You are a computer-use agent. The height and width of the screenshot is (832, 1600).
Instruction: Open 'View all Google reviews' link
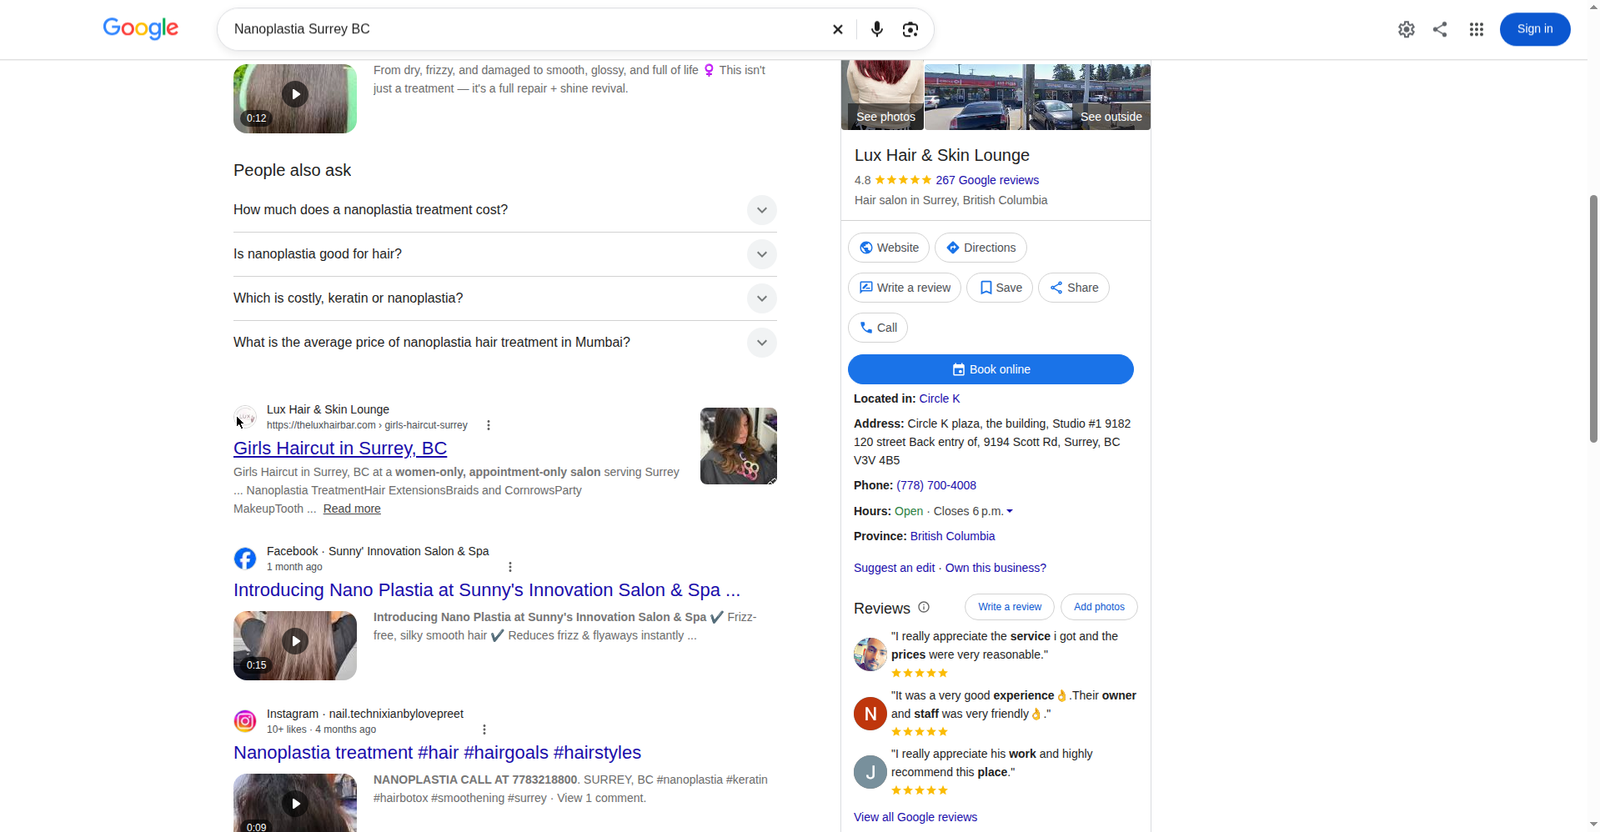[x=915, y=817]
